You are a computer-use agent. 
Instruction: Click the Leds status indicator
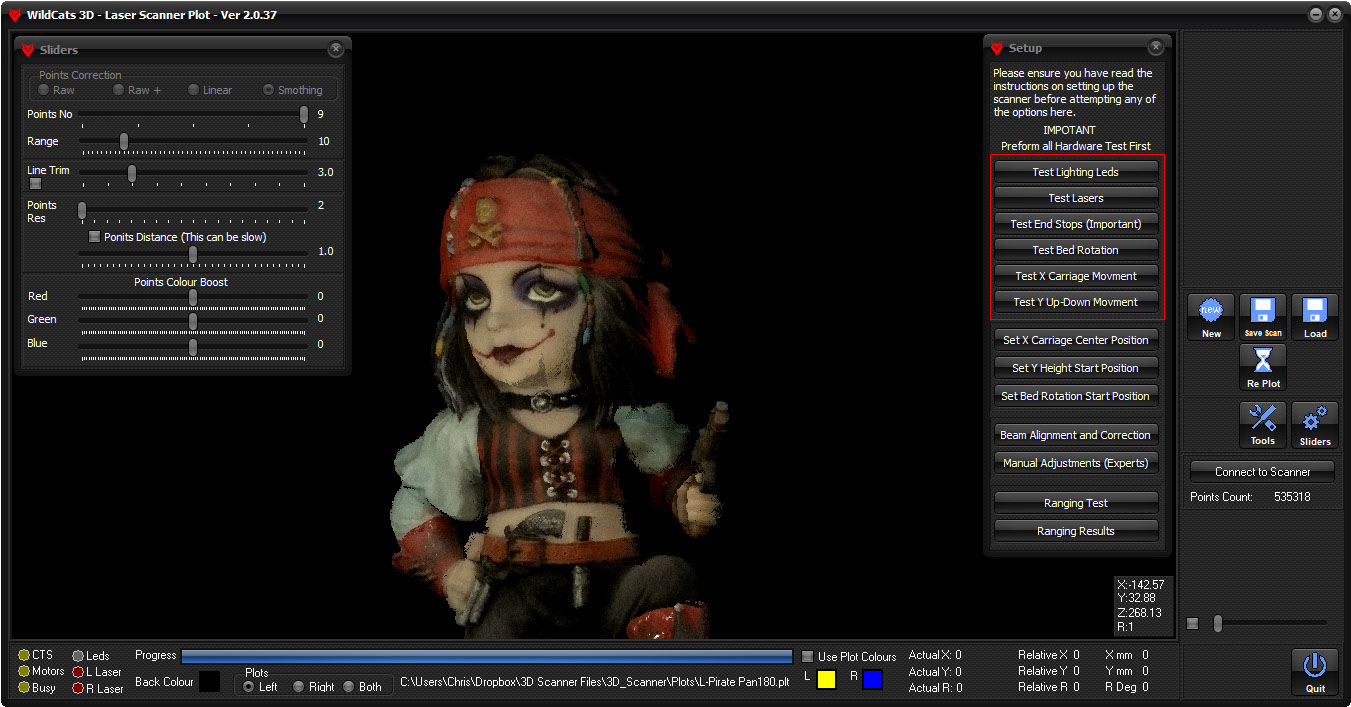78,656
